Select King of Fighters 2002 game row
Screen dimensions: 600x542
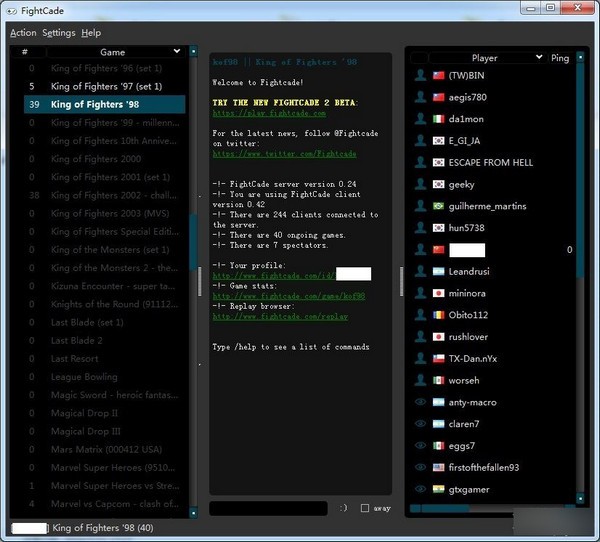[104, 196]
